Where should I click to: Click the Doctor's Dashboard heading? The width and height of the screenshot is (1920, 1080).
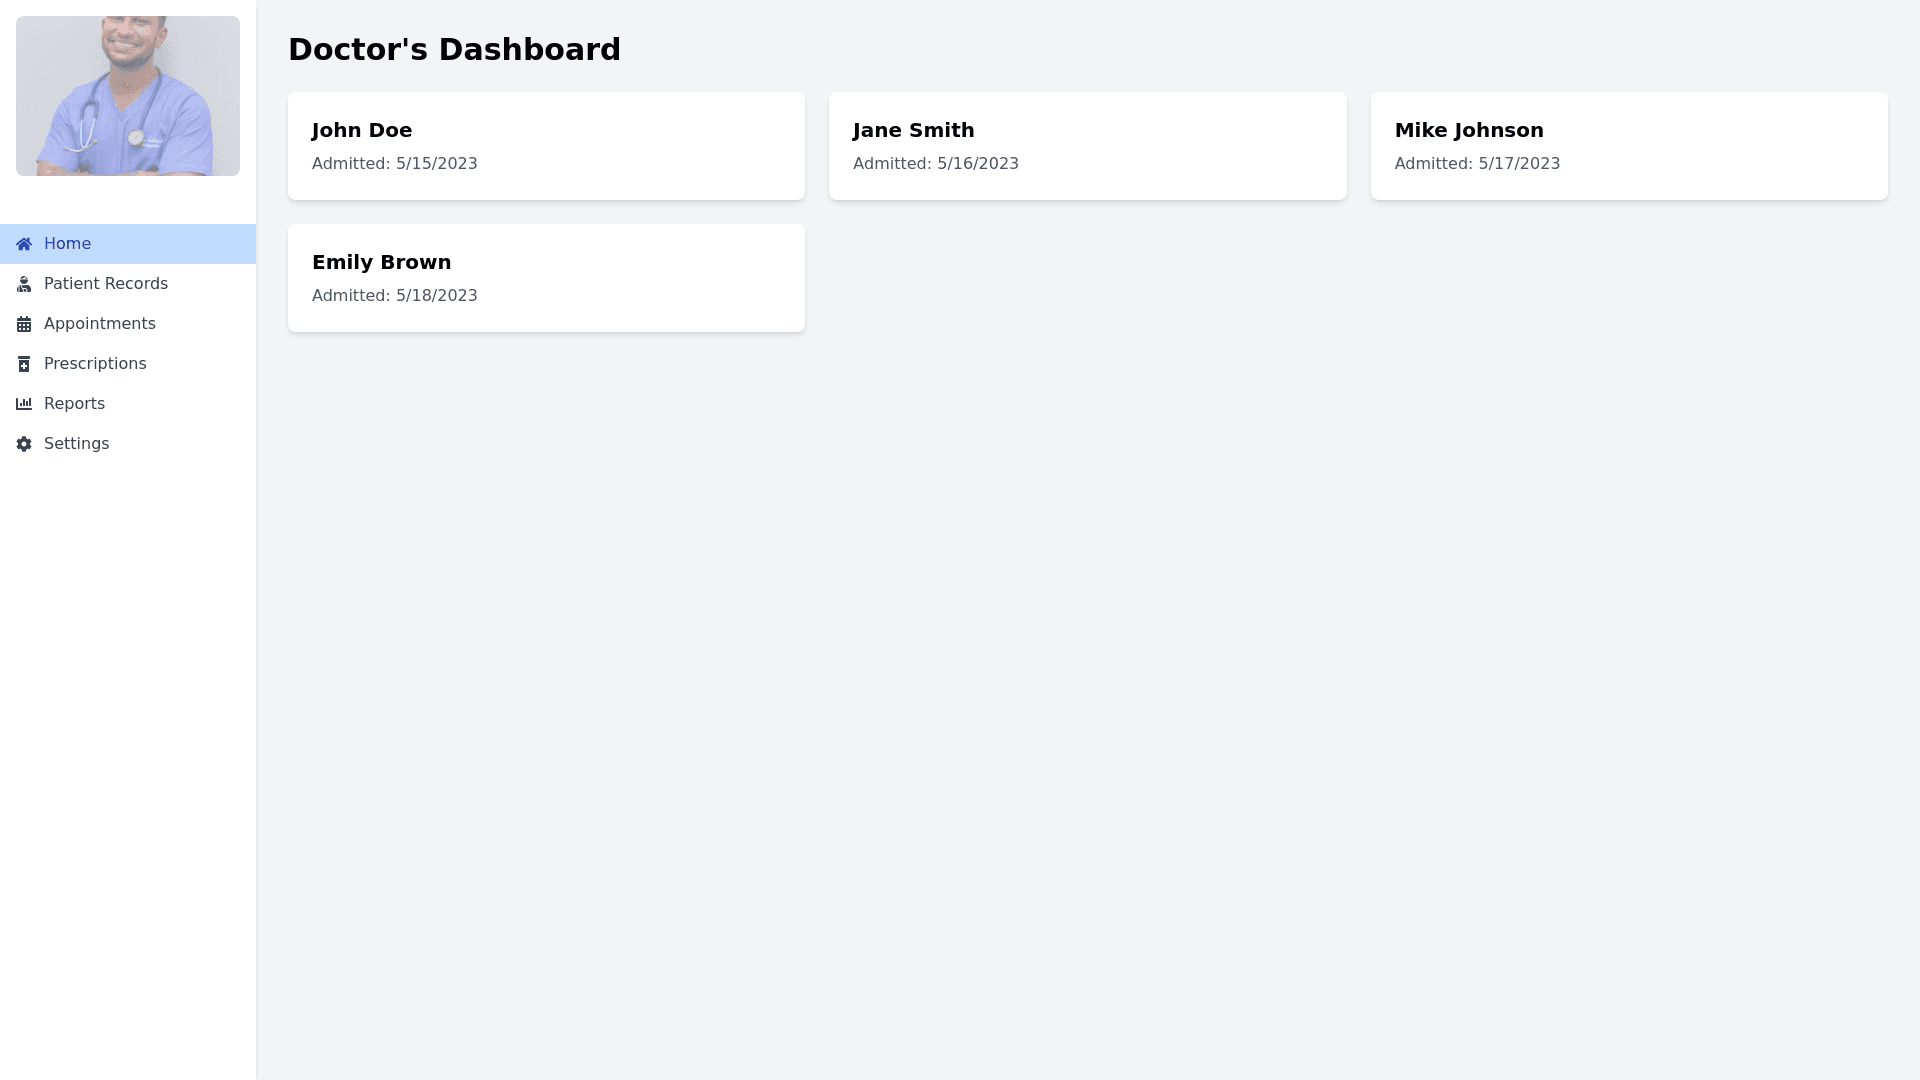[x=454, y=49]
